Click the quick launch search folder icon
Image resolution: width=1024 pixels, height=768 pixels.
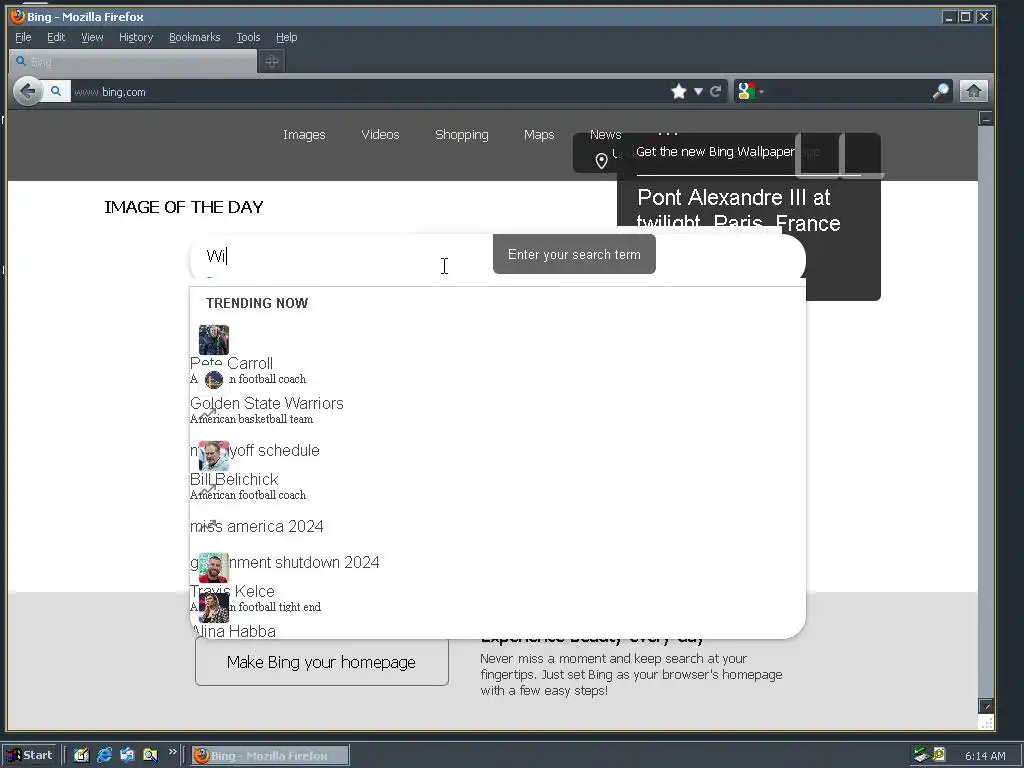(x=150, y=755)
